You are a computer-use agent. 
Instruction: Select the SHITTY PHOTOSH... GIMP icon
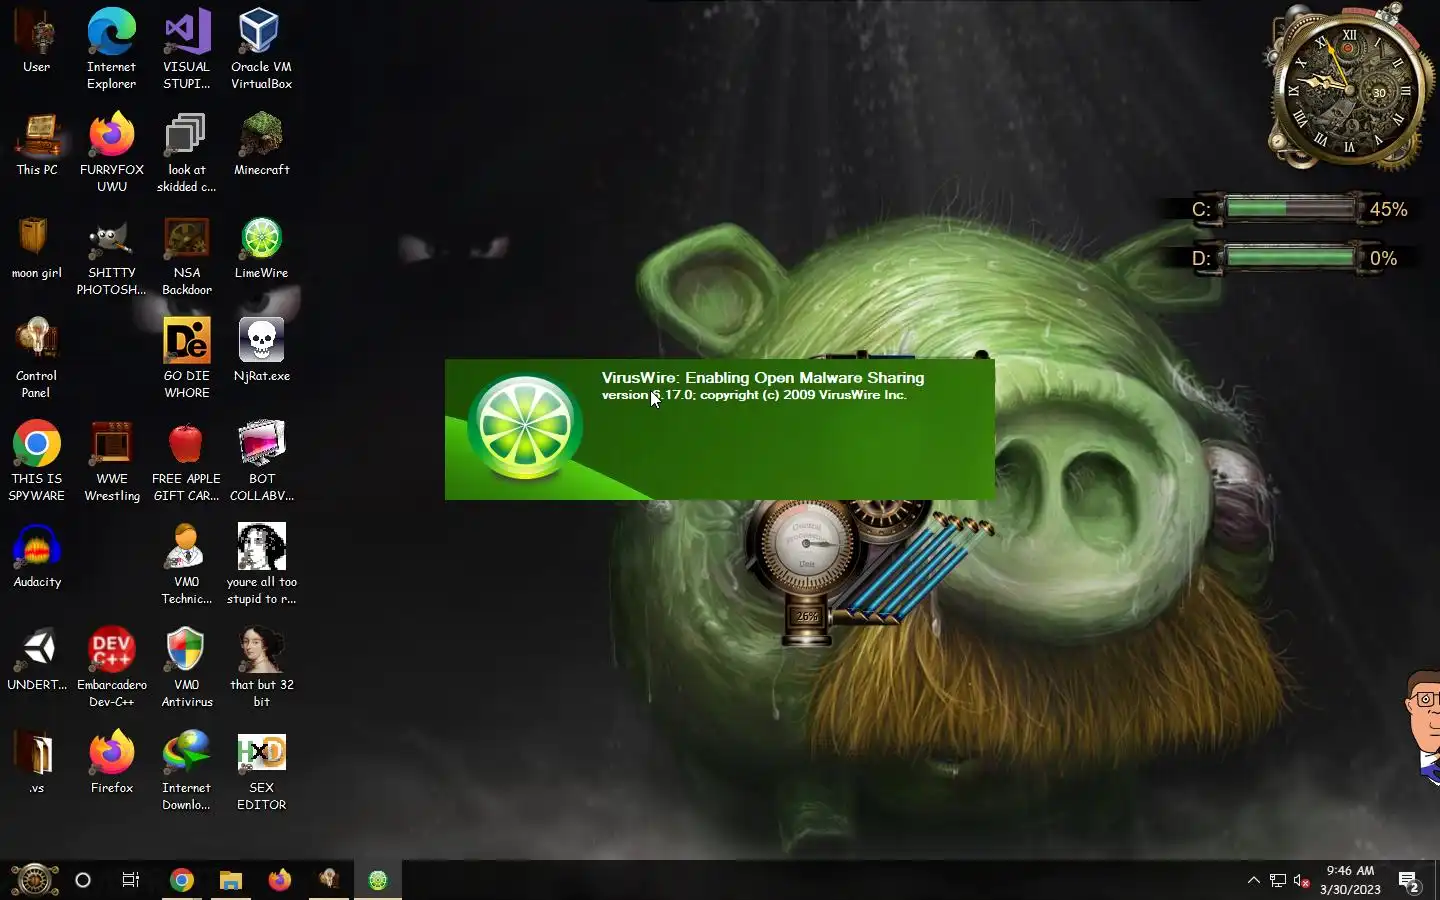pos(111,255)
